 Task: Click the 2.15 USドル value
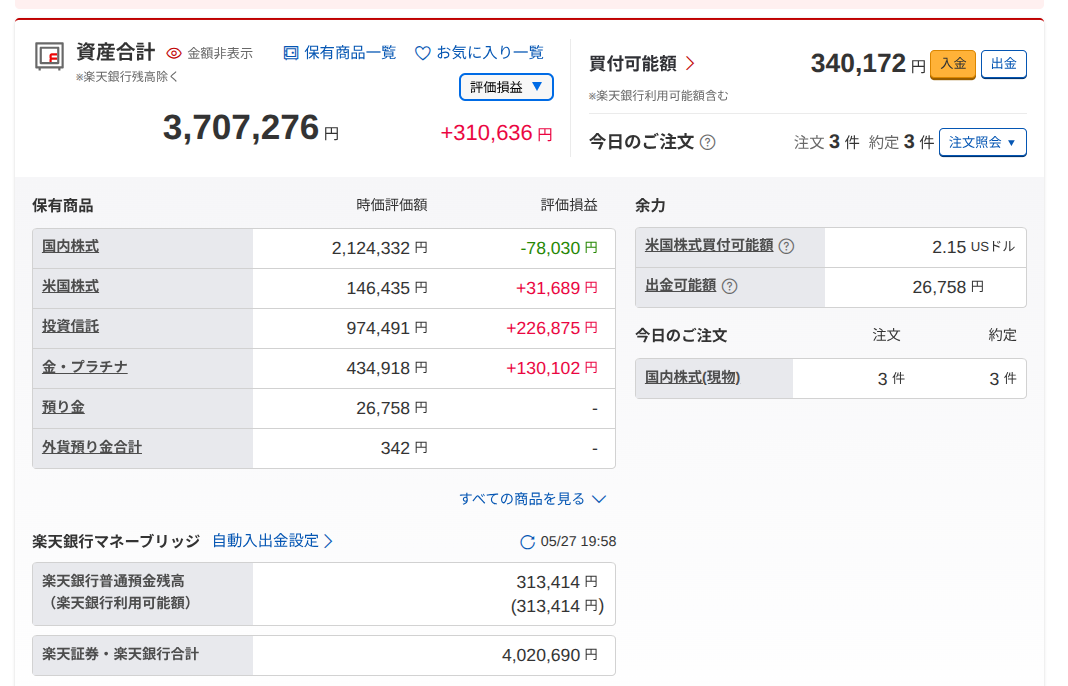pos(973,247)
